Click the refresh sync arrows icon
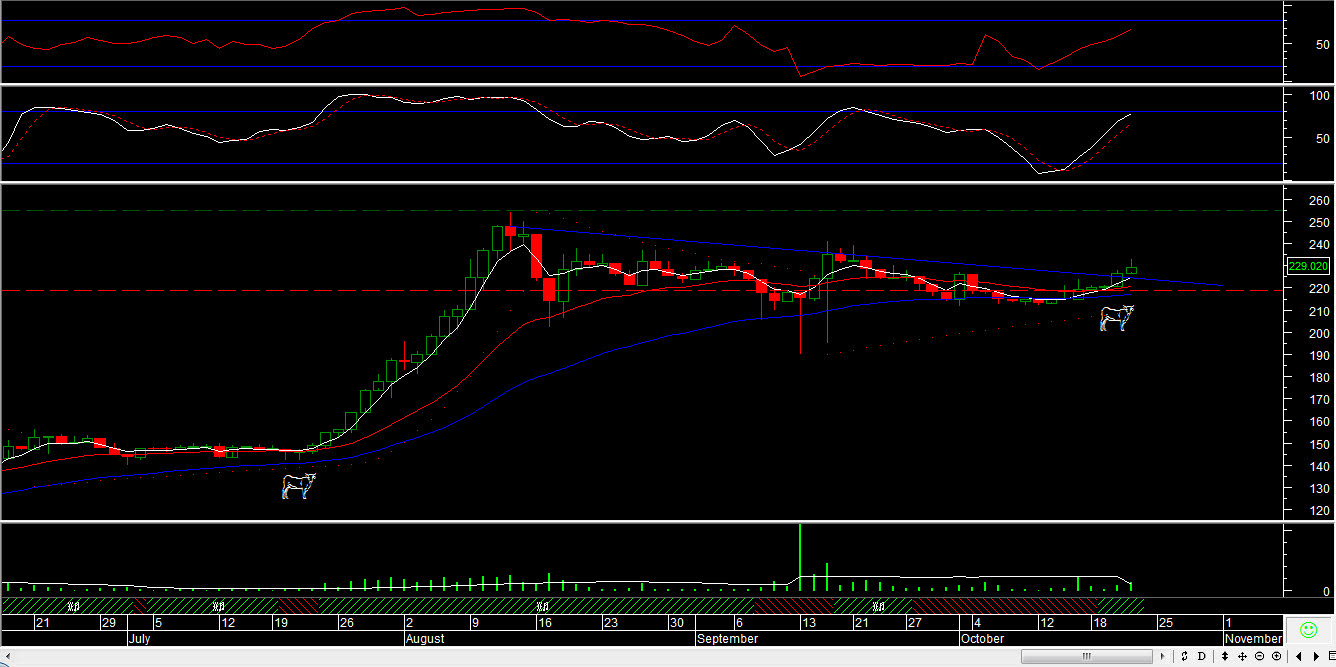 click(x=1184, y=656)
